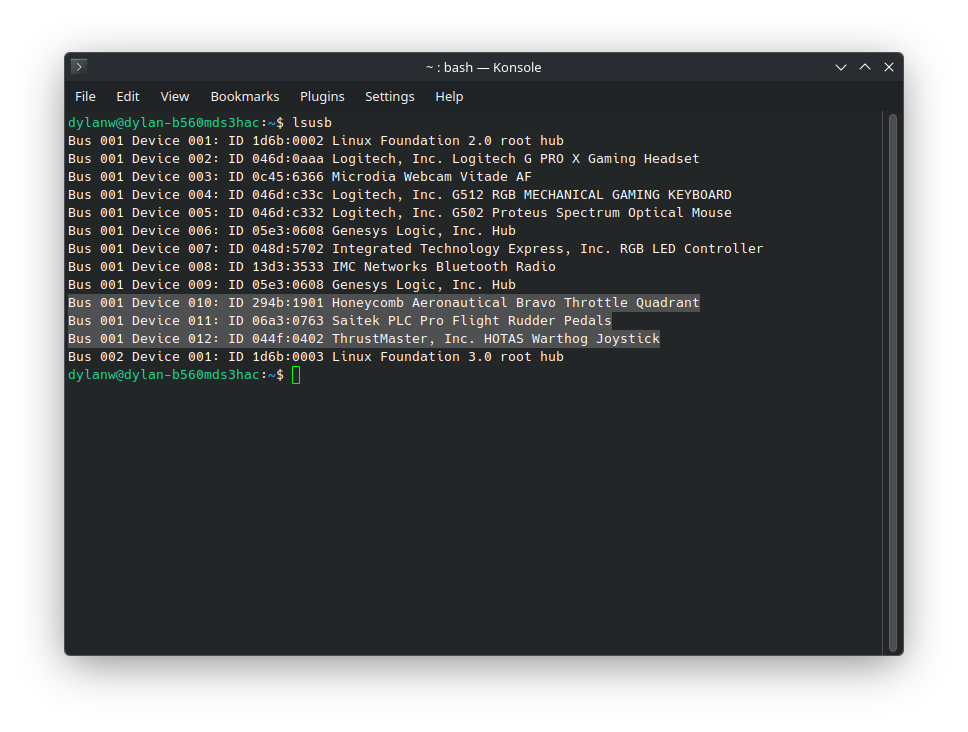
Task: Open the Plugins menu
Action: click(x=322, y=97)
